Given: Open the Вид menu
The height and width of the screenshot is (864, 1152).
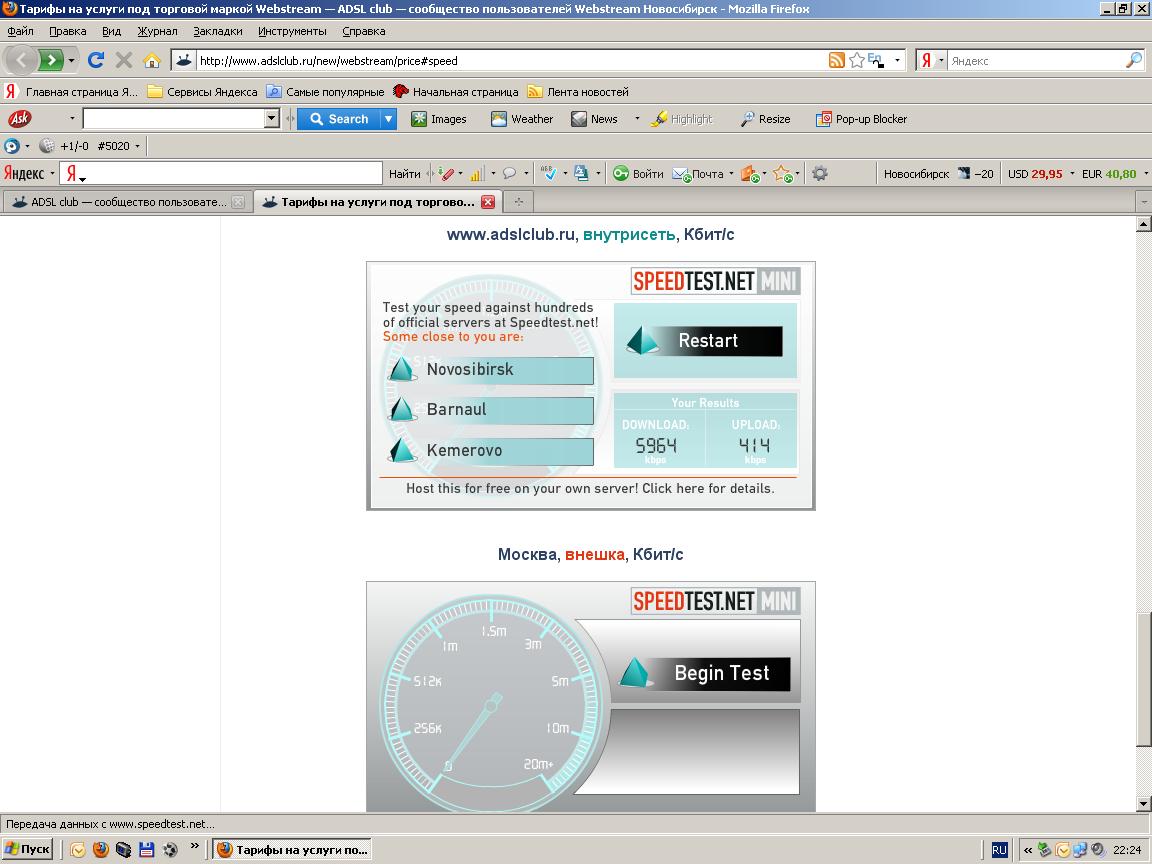Looking at the screenshot, I should [112, 31].
